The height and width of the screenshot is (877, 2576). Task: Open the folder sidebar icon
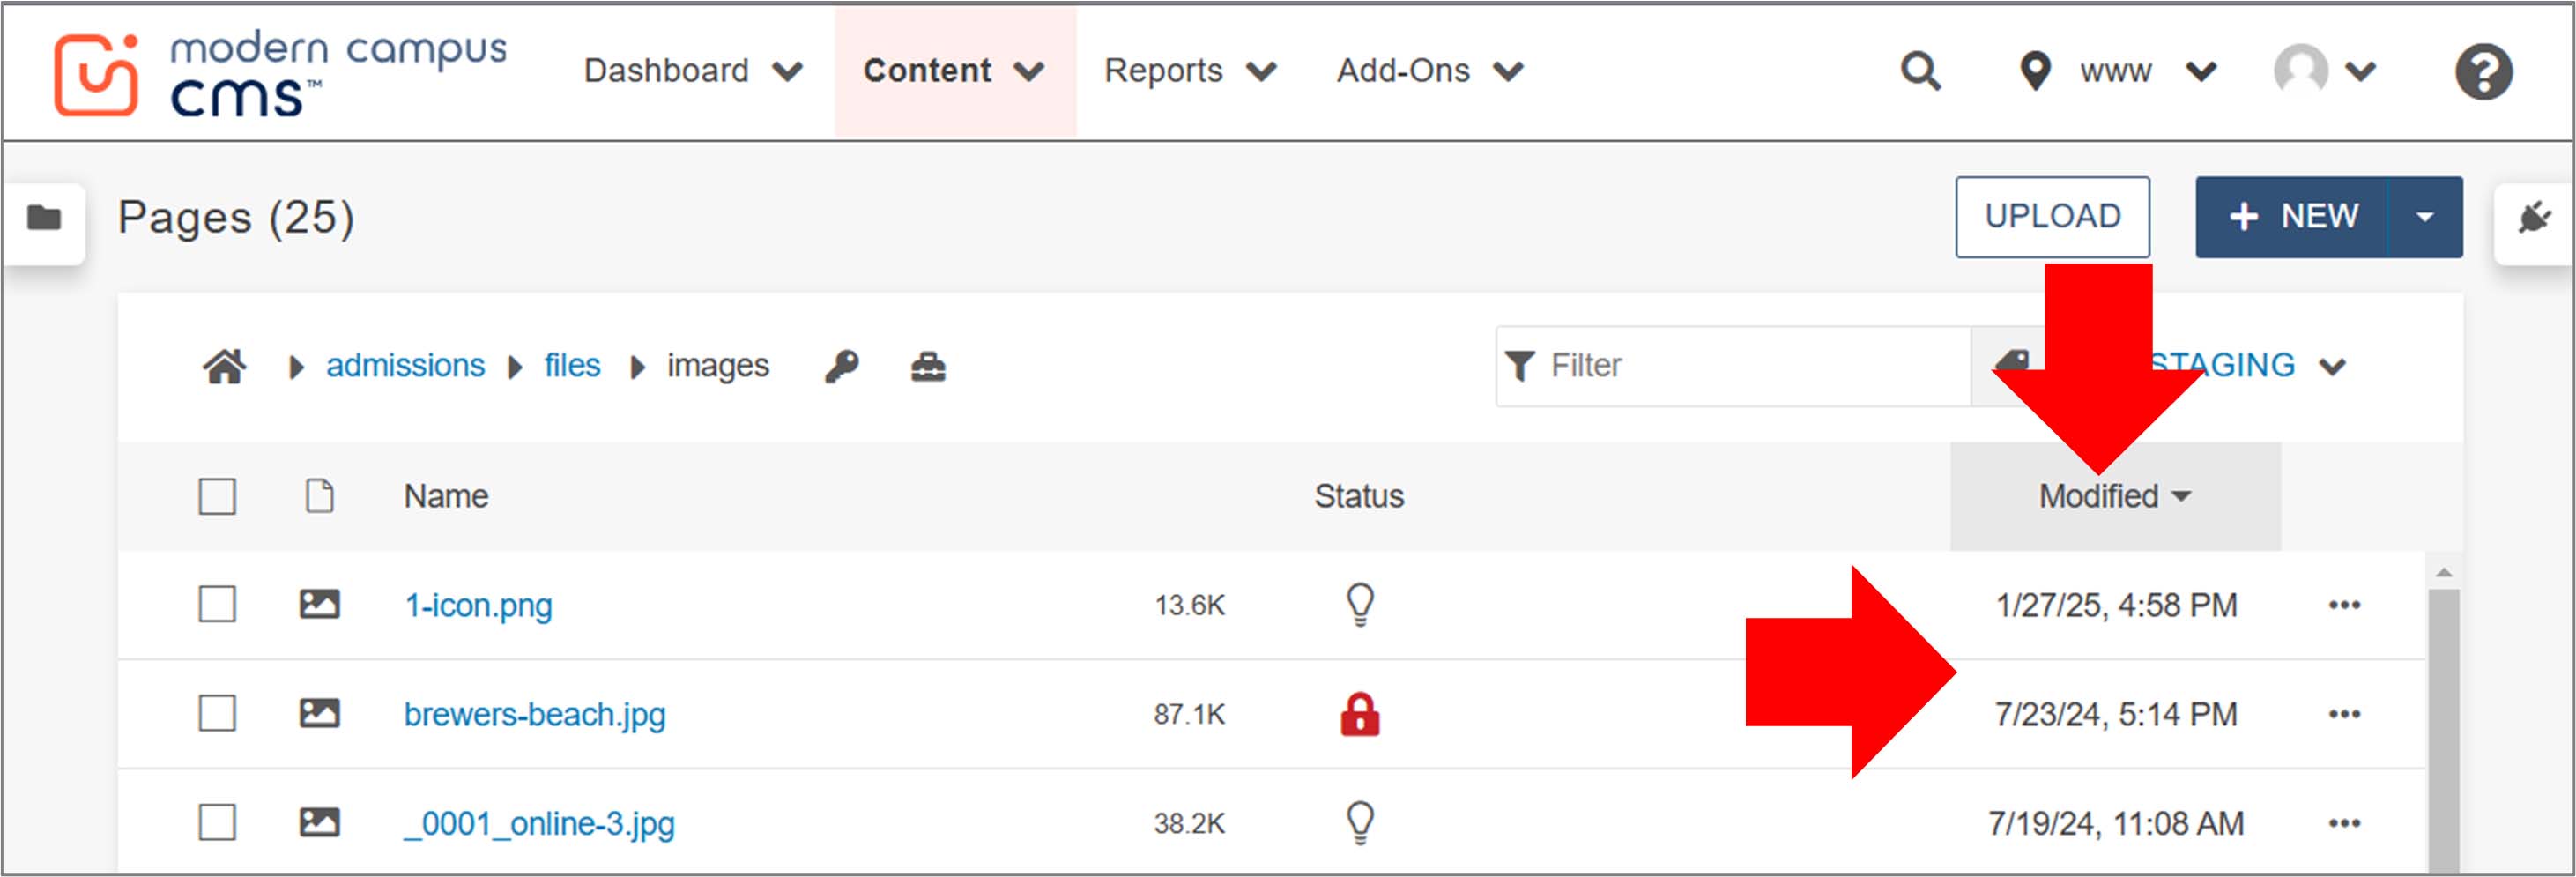click(44, 217)
